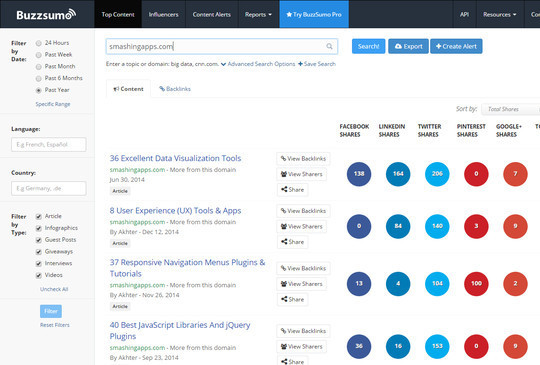
Task: Click the Export button
Action: (408, 46)
